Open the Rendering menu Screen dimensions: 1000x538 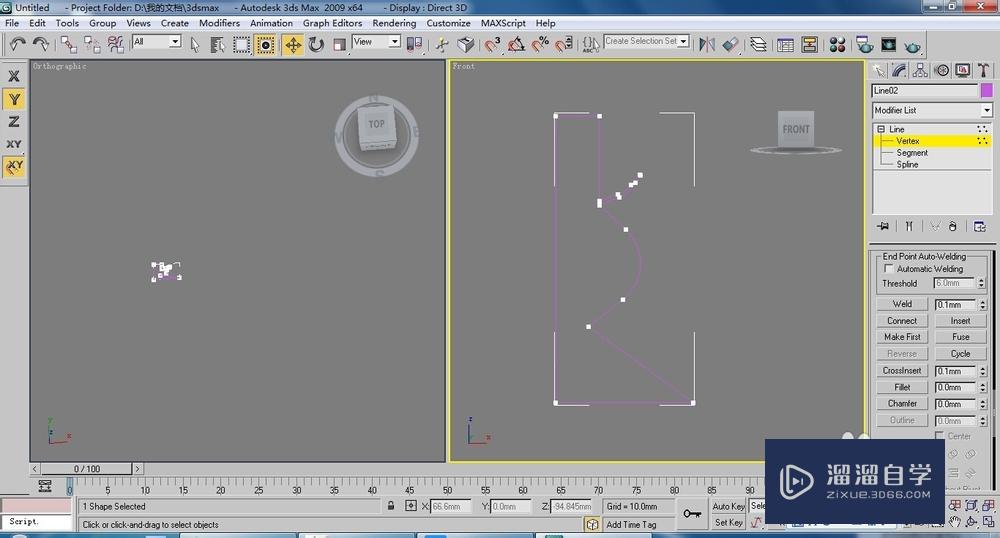point(394,23)
